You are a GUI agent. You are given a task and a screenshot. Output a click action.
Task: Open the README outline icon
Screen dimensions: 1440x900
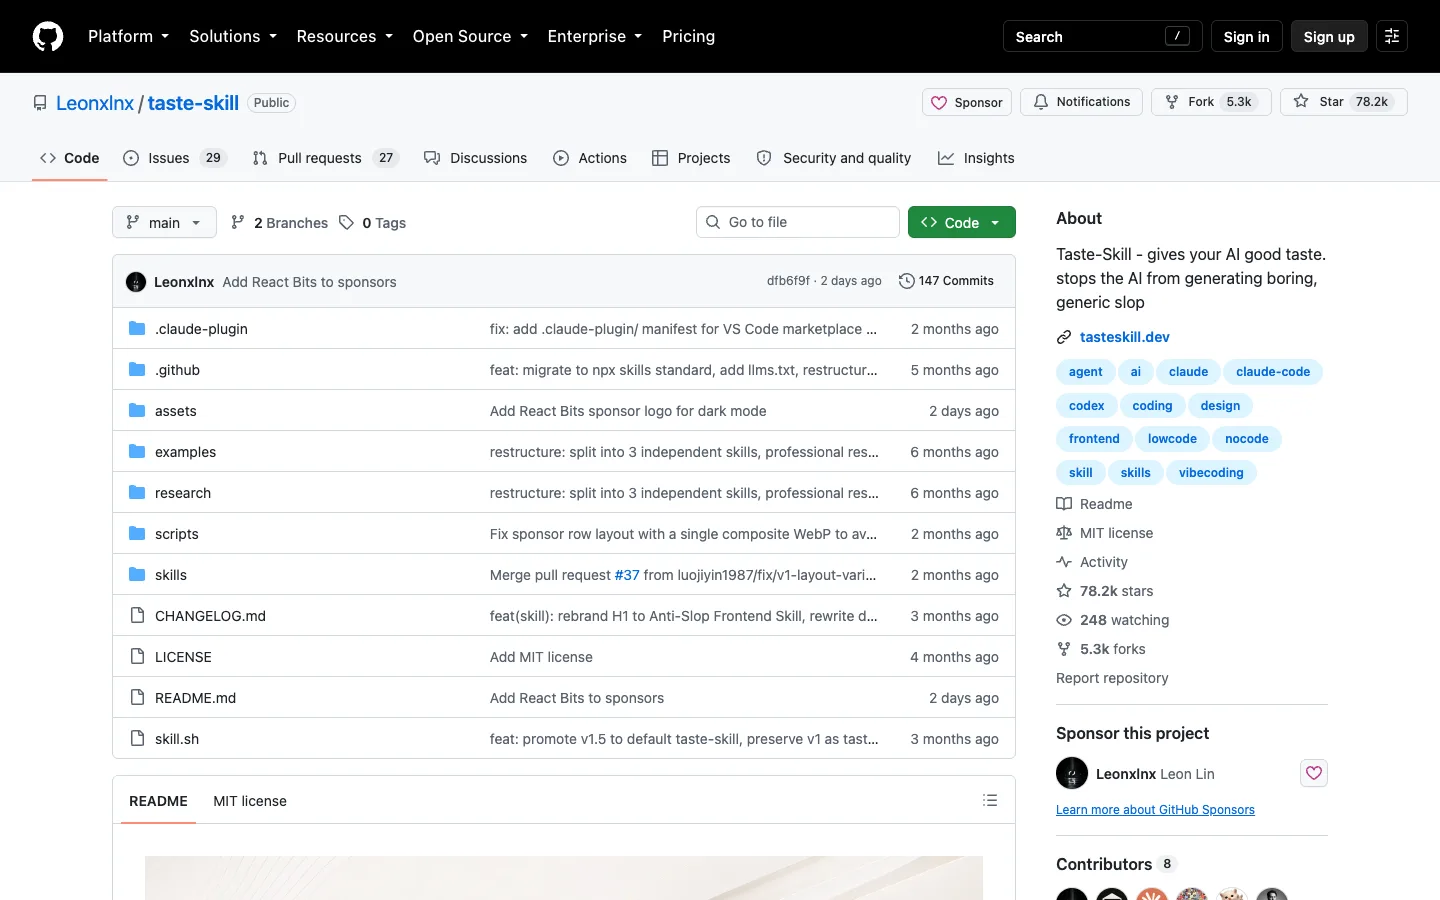[x=990, y=800]
